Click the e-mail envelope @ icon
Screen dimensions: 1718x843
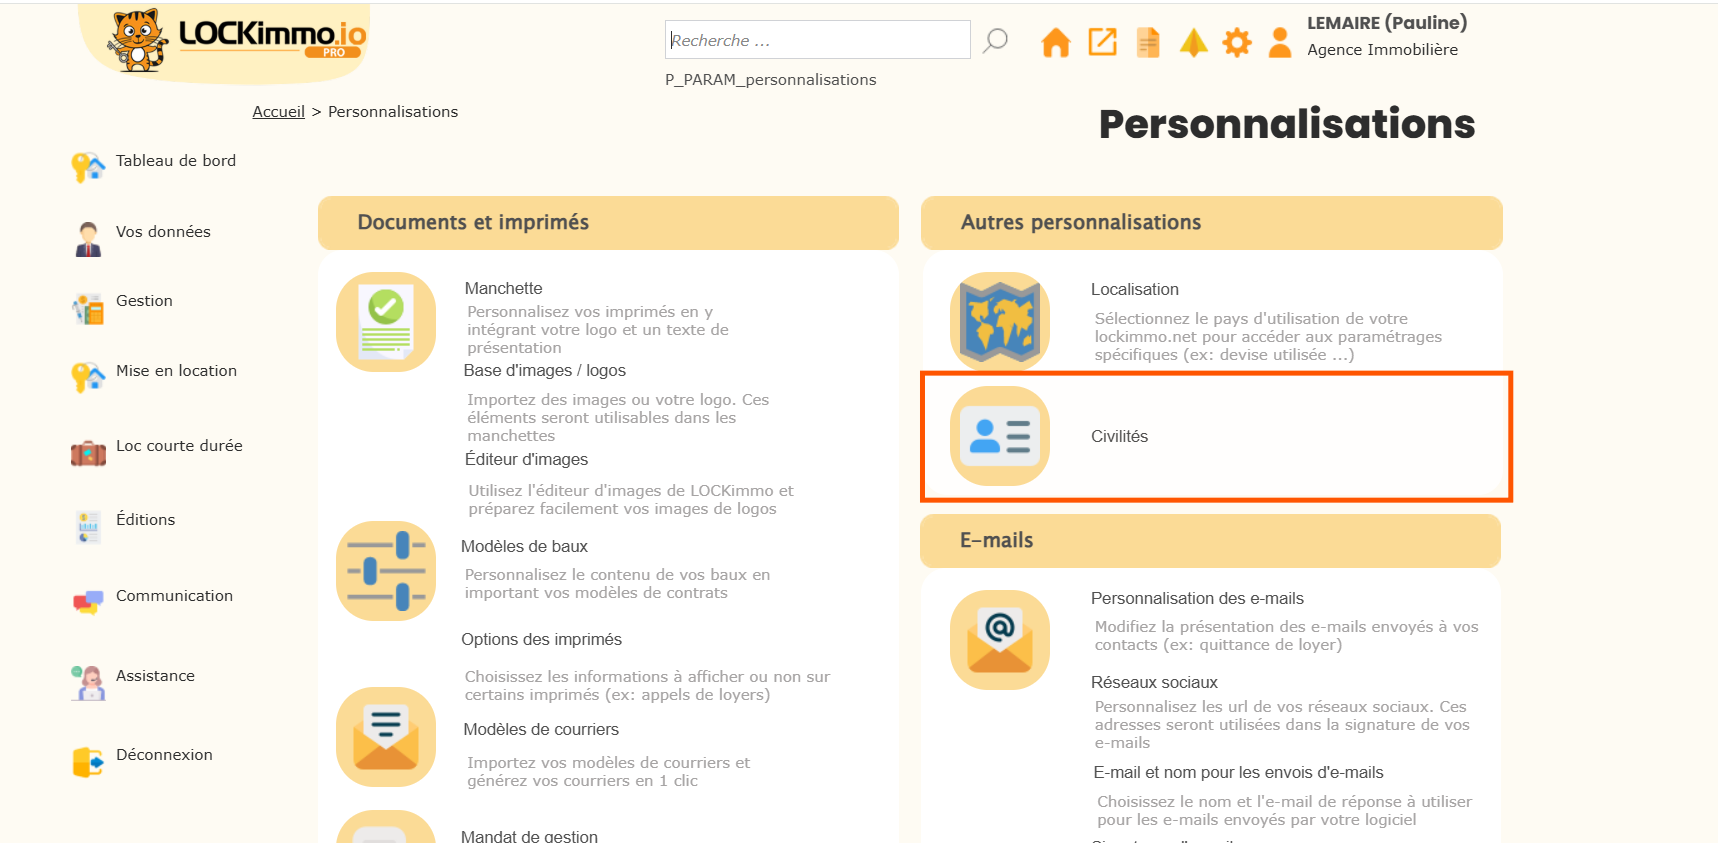tap(999, 640)
